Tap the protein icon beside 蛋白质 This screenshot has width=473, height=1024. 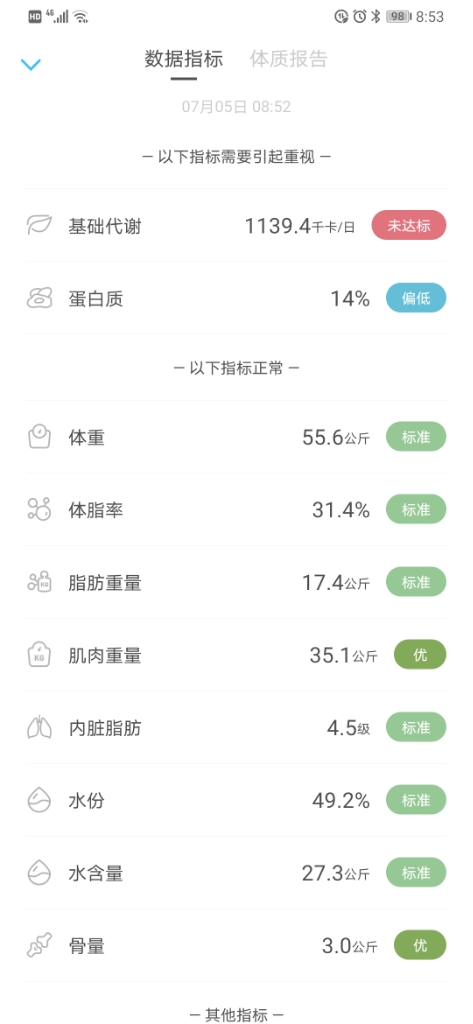[x=39, y=299]
